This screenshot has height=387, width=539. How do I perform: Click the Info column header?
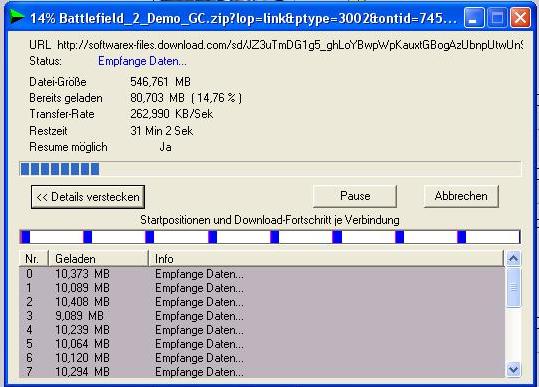click(x=326, y=259)
